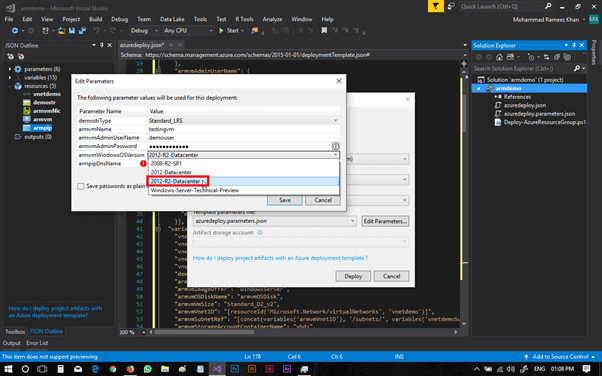Click the Undo arrow in toolbar
The height and width of the screenshot is (376, 602).
96,31
